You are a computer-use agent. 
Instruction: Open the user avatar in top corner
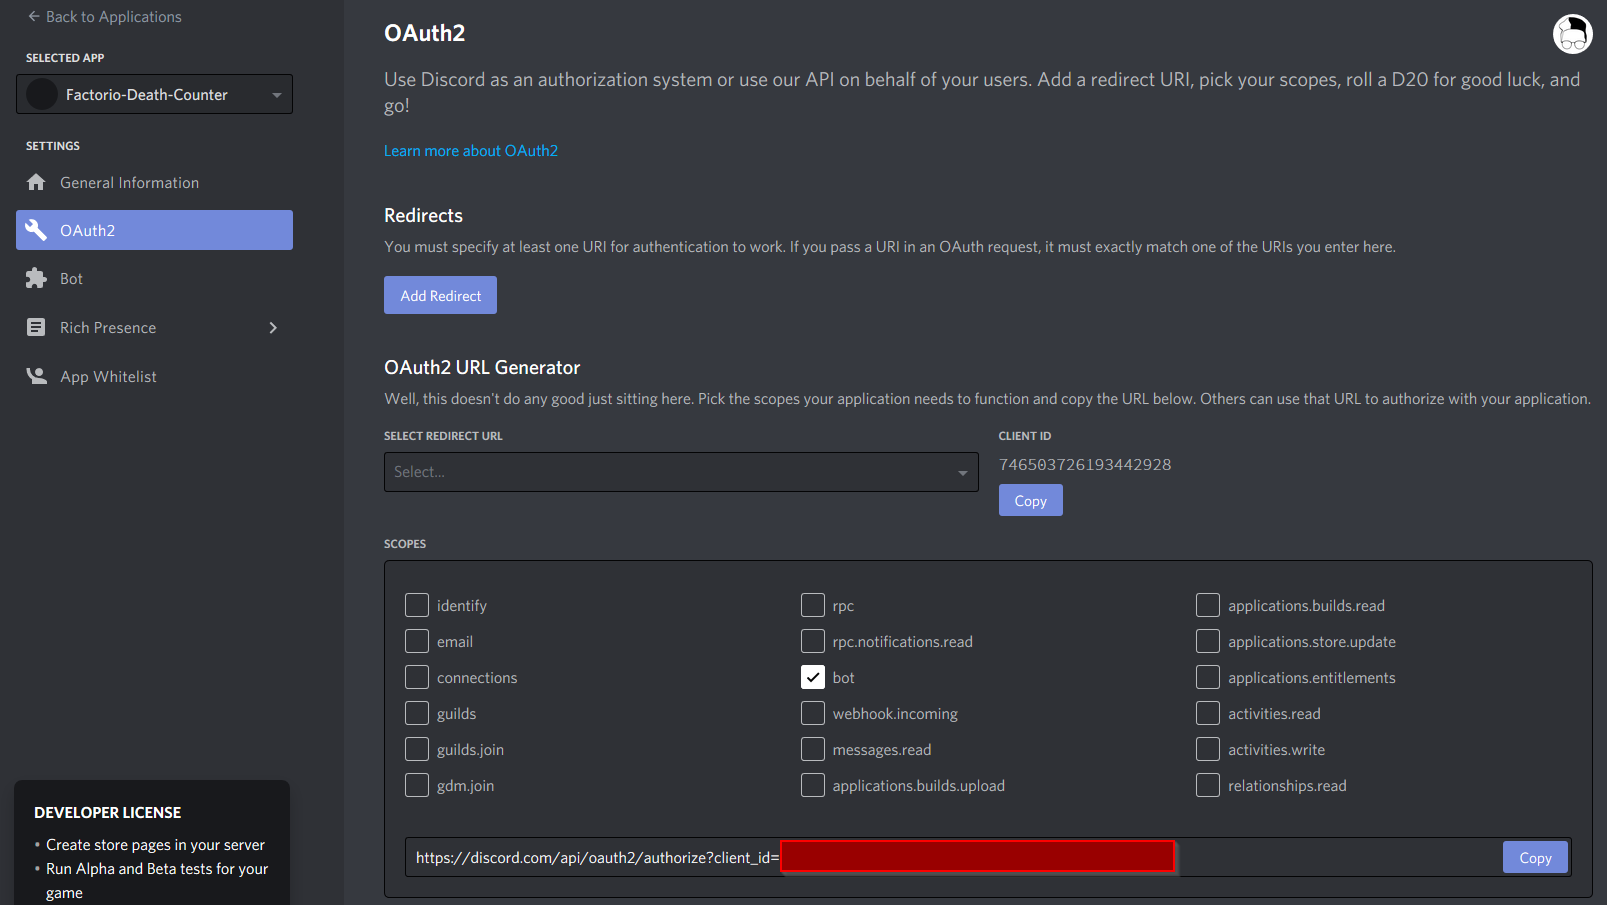point(1572,34)
